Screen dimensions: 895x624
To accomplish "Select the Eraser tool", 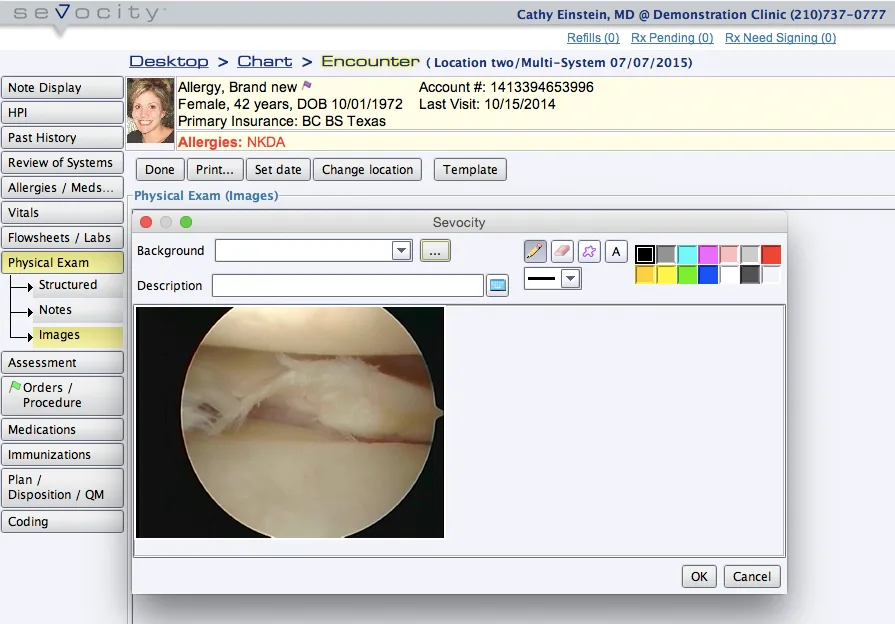I will (x=560, y=251).
